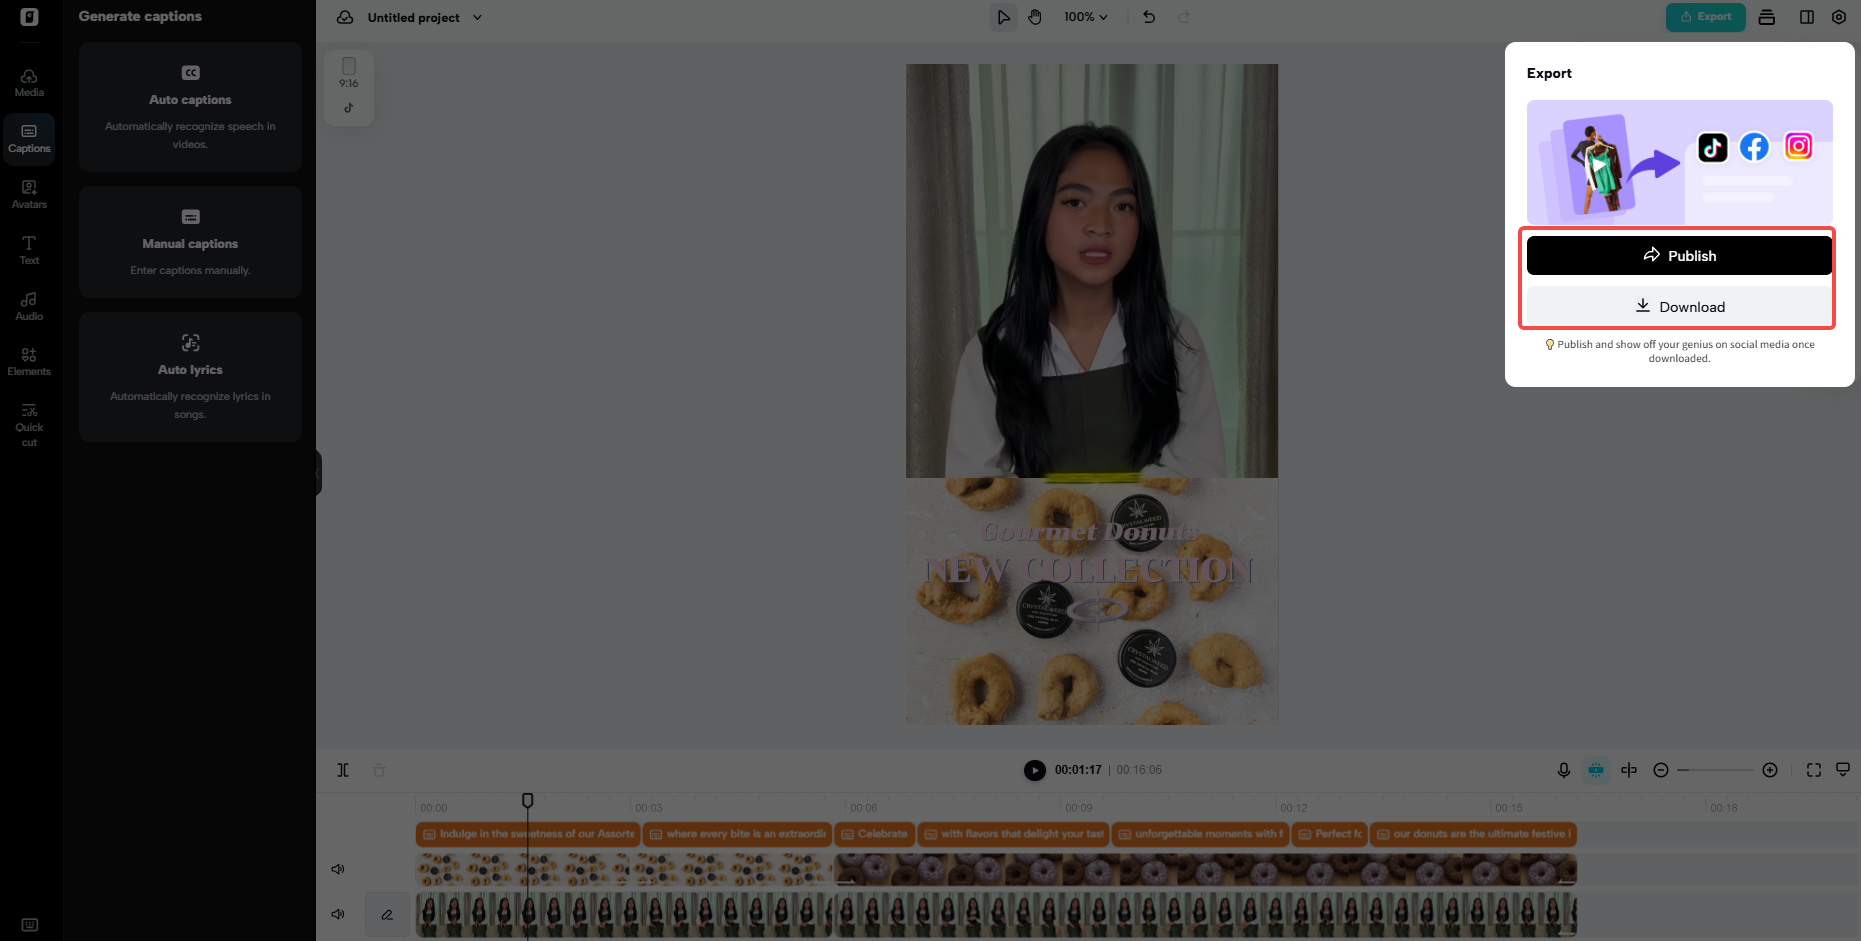Click the split clip tool in timeline toolbar
Image resolution: width=1861 pixels, height=941 pixels.
[343, 770]
